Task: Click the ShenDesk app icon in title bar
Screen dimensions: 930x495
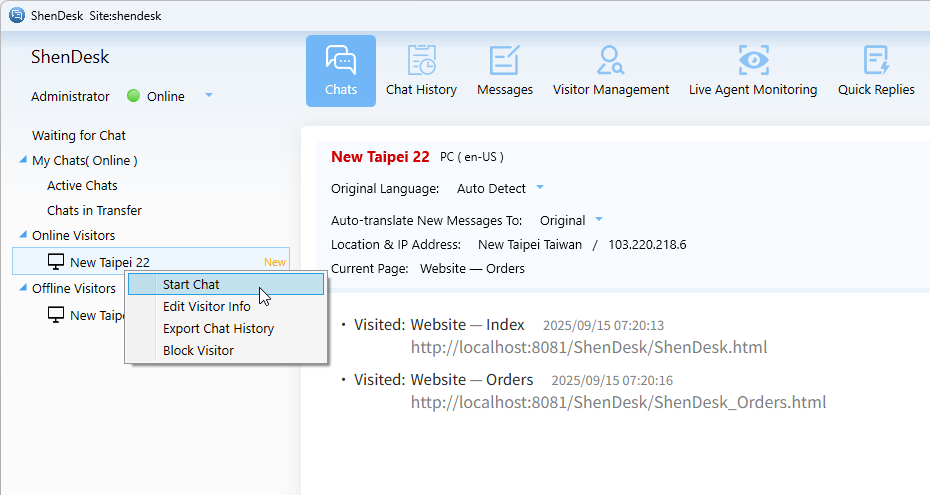Action: [16, 16]
